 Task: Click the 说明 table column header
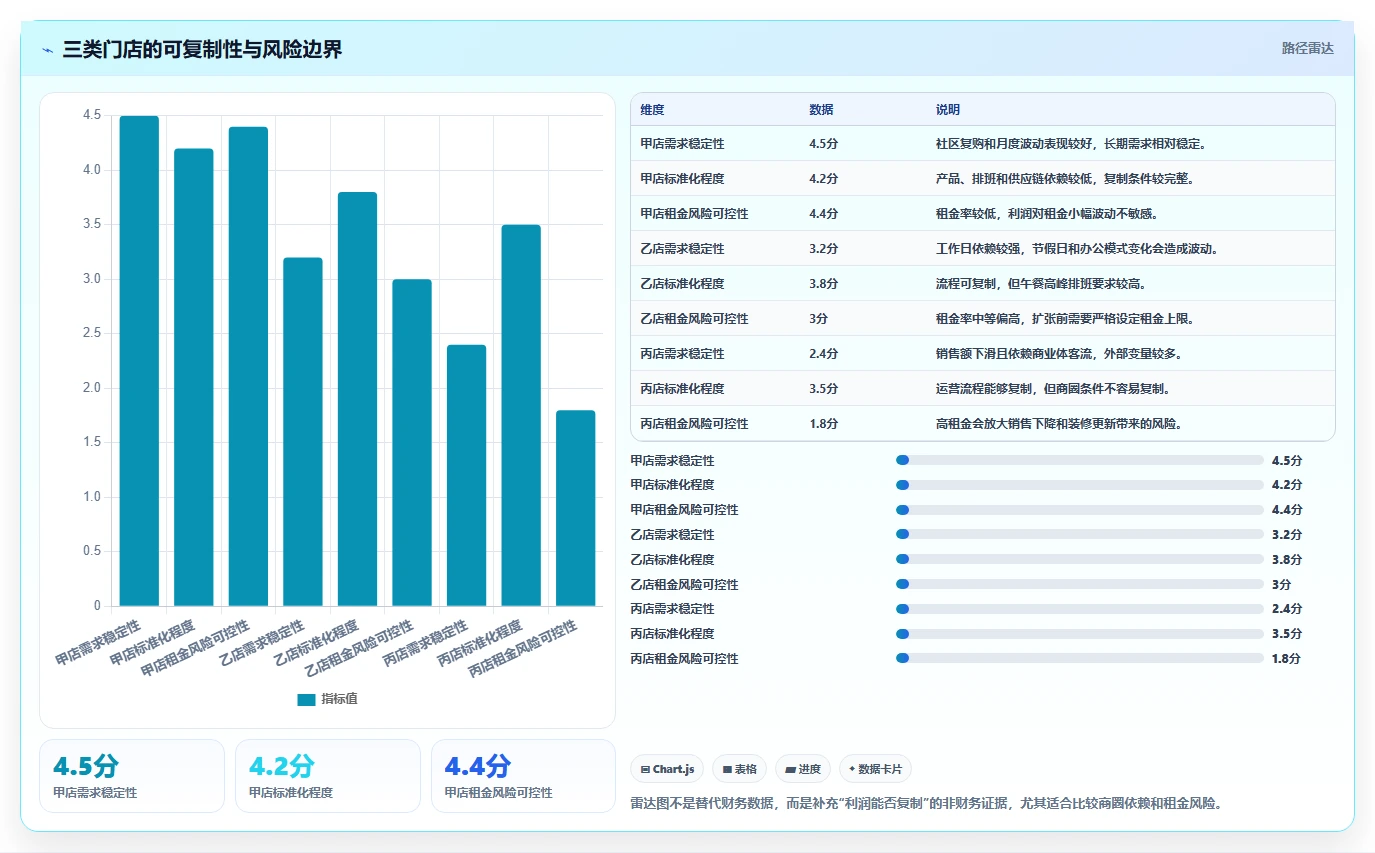947,110
